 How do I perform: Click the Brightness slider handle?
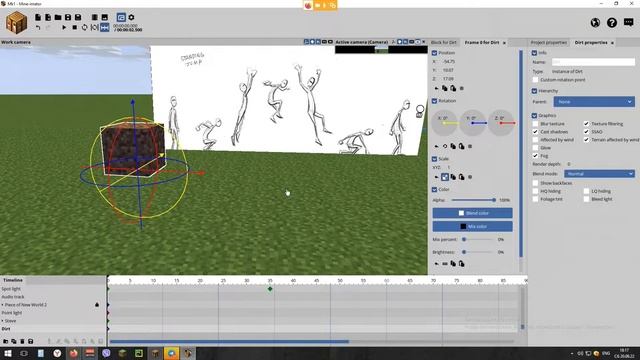pyautogui.click(x=464, y=252)
